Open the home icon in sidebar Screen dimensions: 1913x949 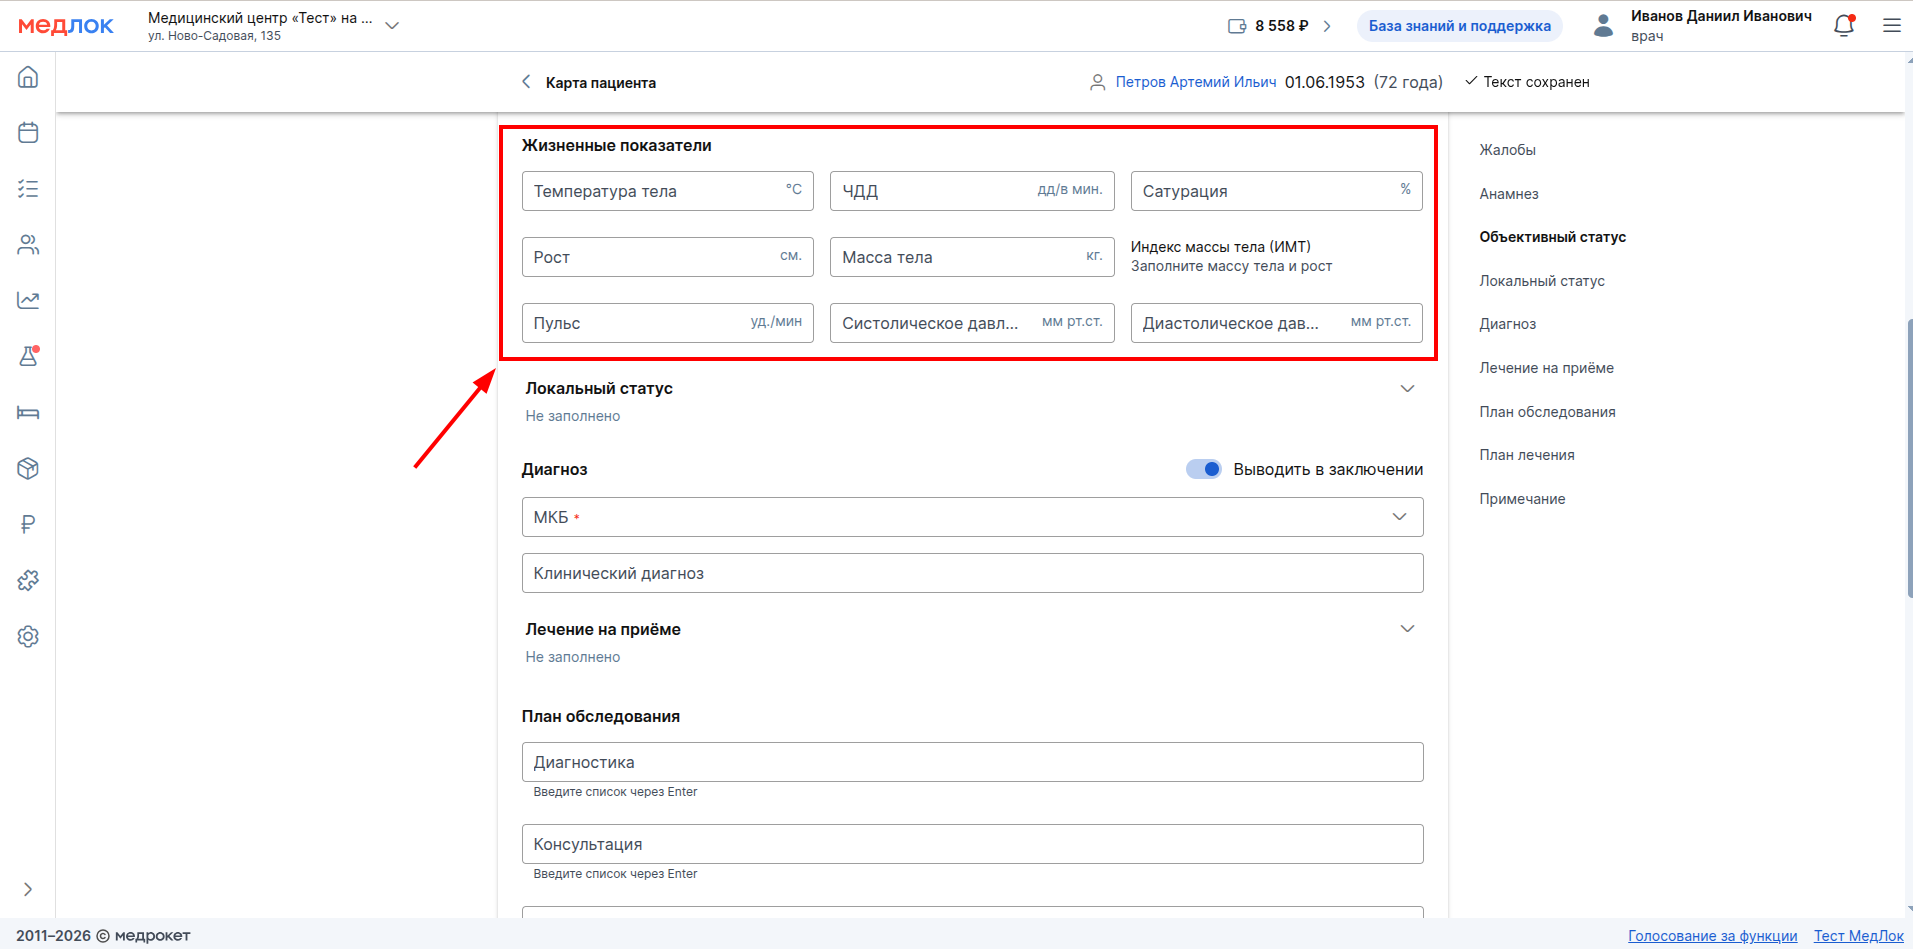(28, 77)
